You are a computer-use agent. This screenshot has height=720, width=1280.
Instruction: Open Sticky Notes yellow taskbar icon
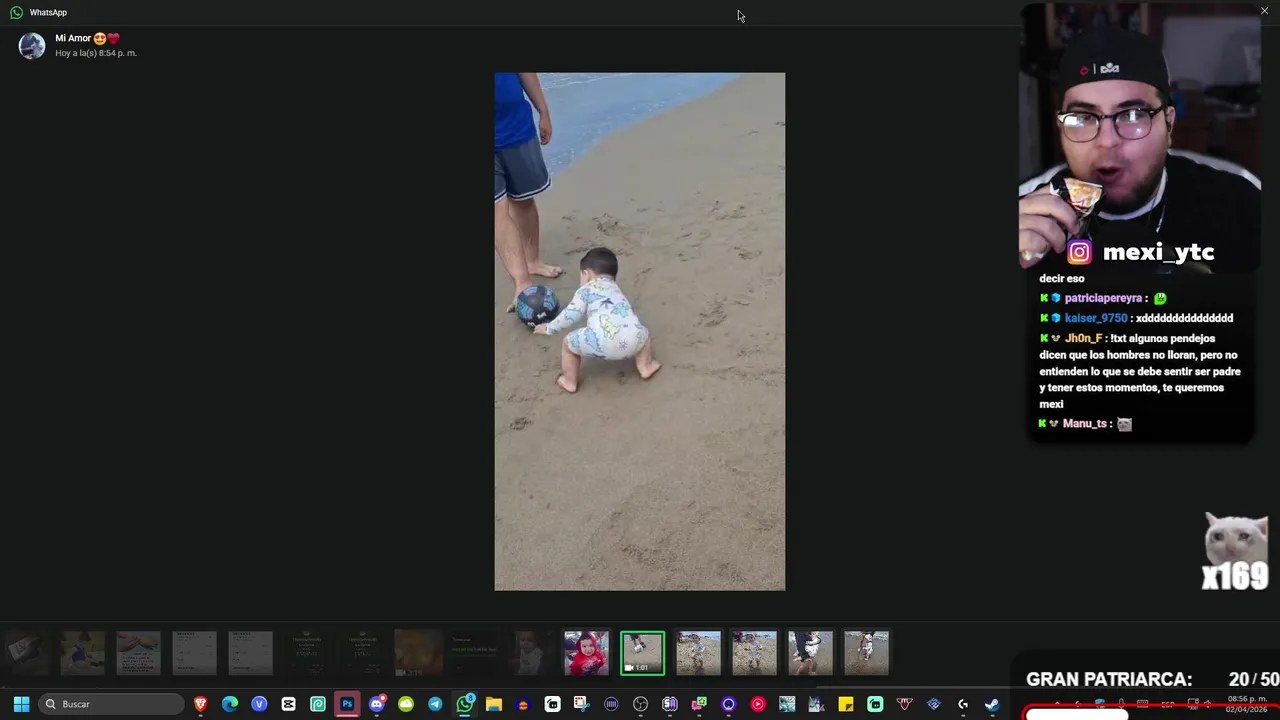point(846,704)
